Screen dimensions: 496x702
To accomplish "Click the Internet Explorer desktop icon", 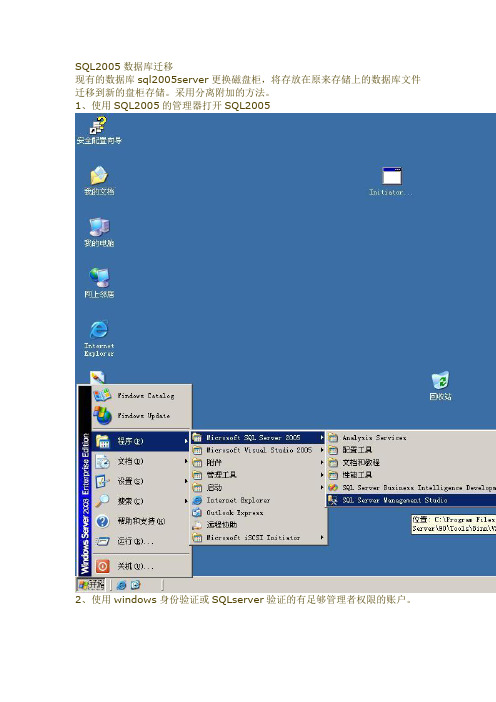I will coord(99,338).
